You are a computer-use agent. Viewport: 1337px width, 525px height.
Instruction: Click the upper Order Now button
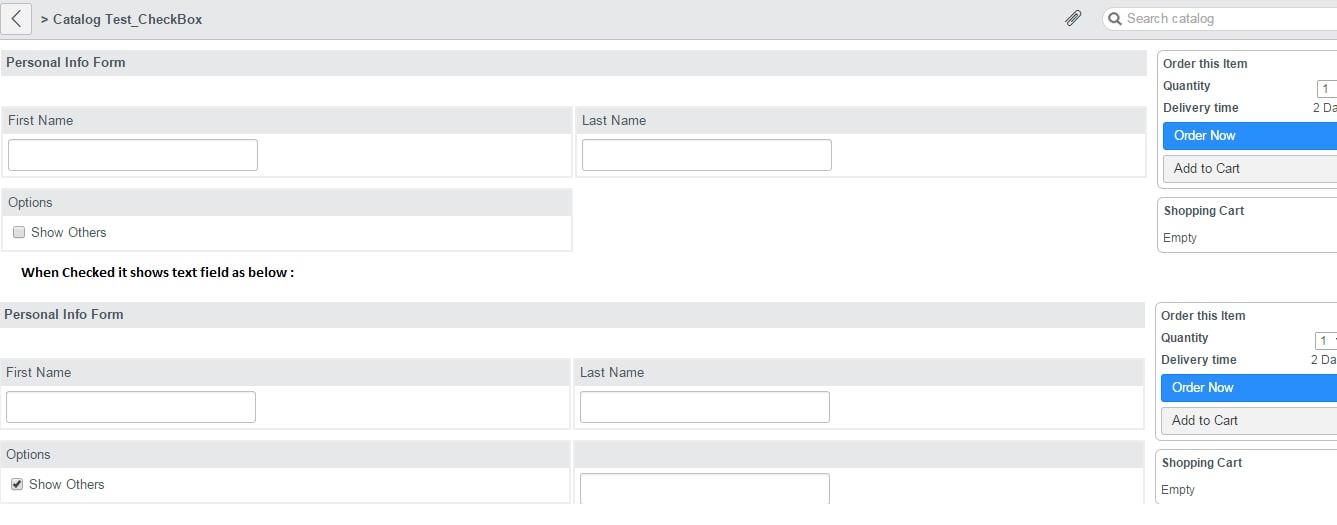coord(1250,135)
